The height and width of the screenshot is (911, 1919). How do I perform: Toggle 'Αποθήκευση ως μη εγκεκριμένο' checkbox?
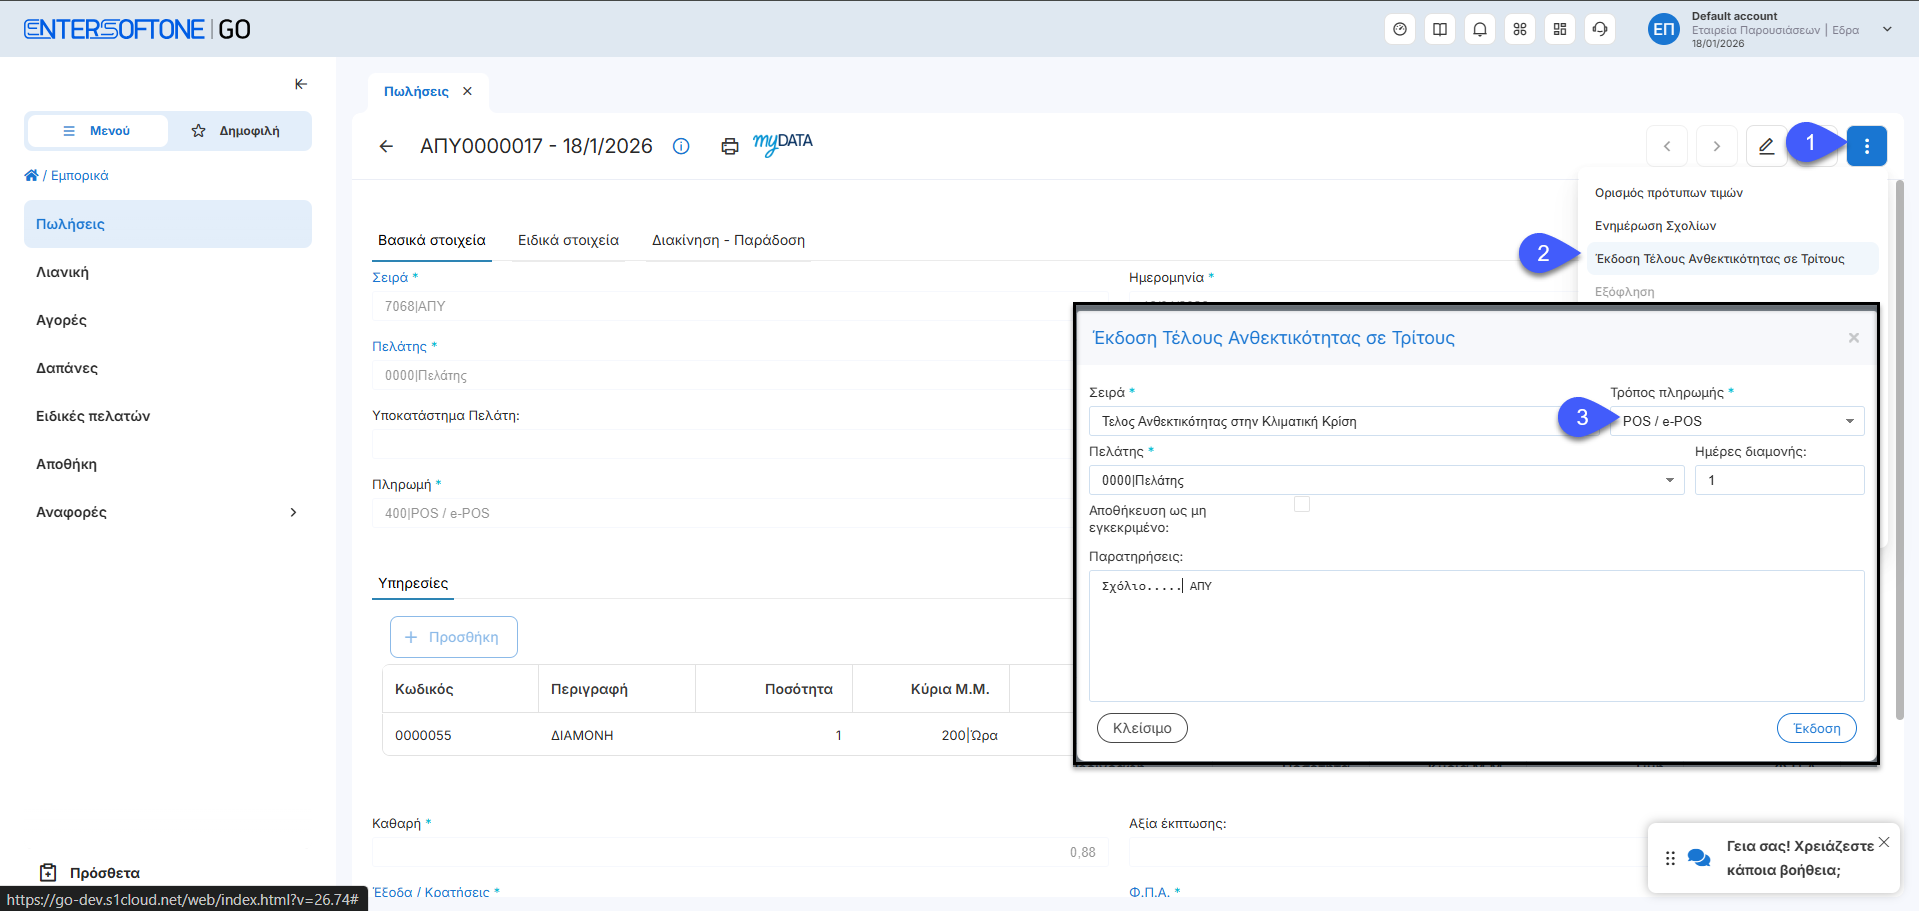(x=1301, y=504)
